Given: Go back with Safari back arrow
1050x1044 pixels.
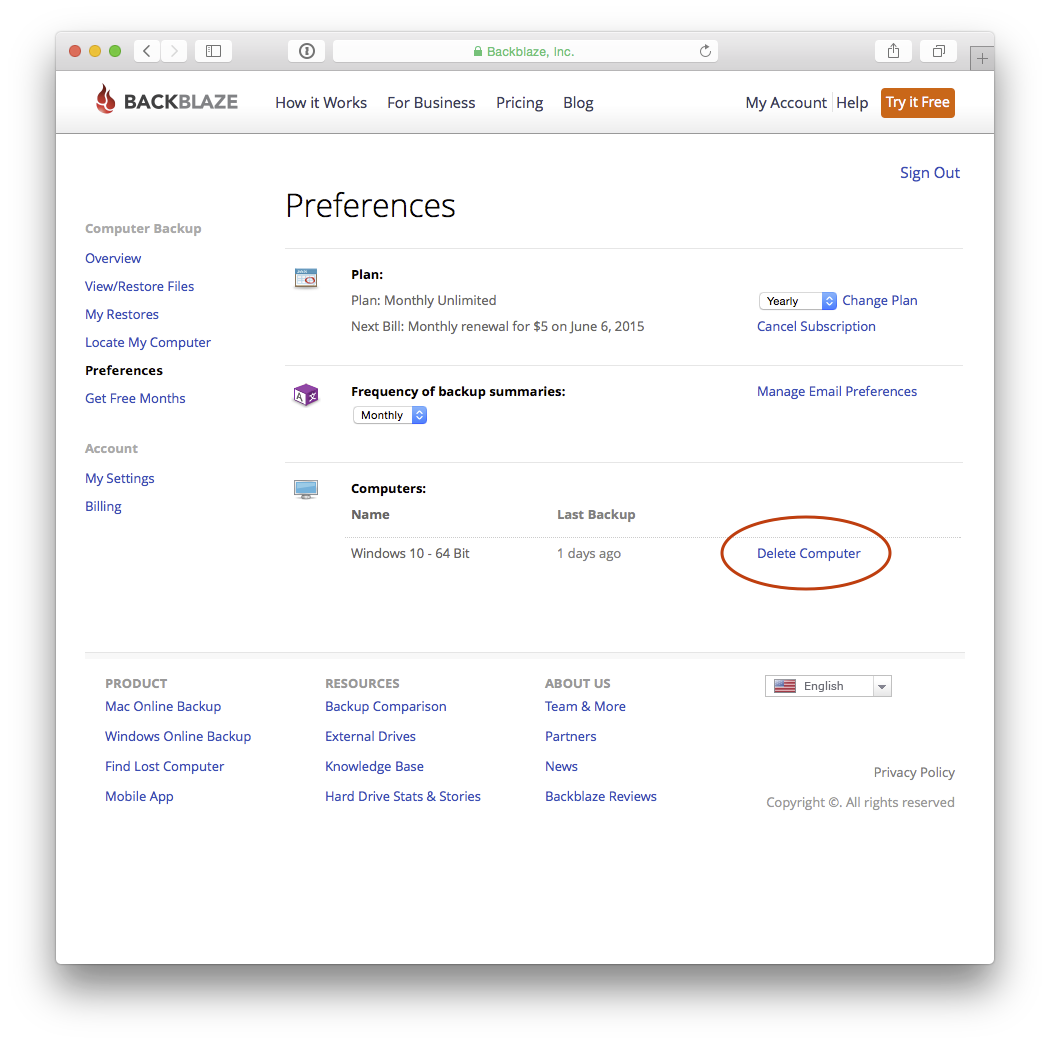Looking at the screenshot, I should tap(147, 51).
